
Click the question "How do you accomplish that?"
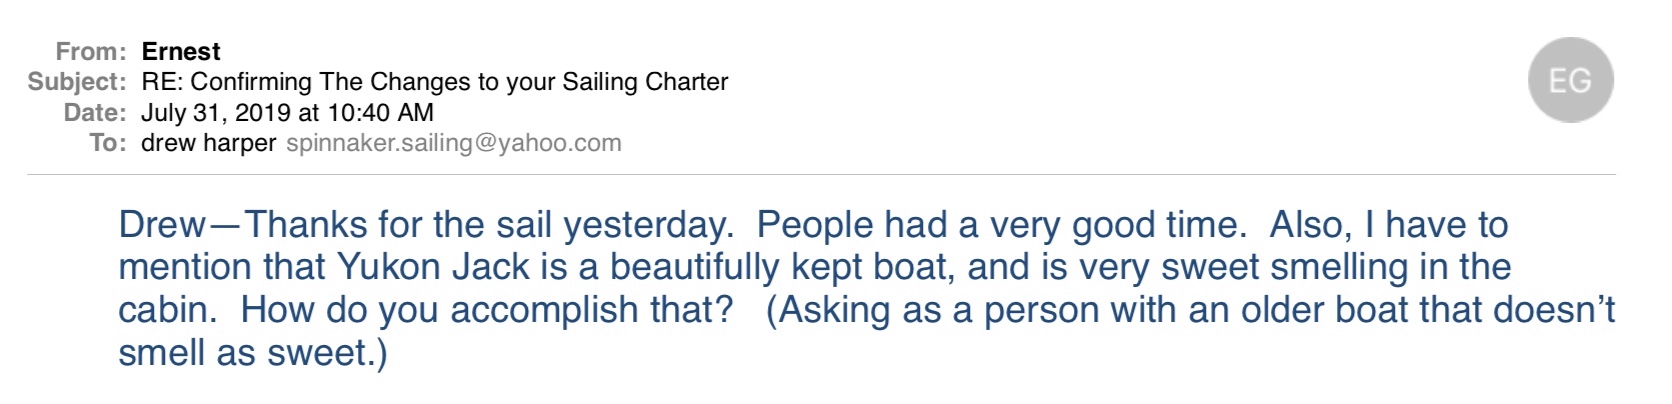487,310
